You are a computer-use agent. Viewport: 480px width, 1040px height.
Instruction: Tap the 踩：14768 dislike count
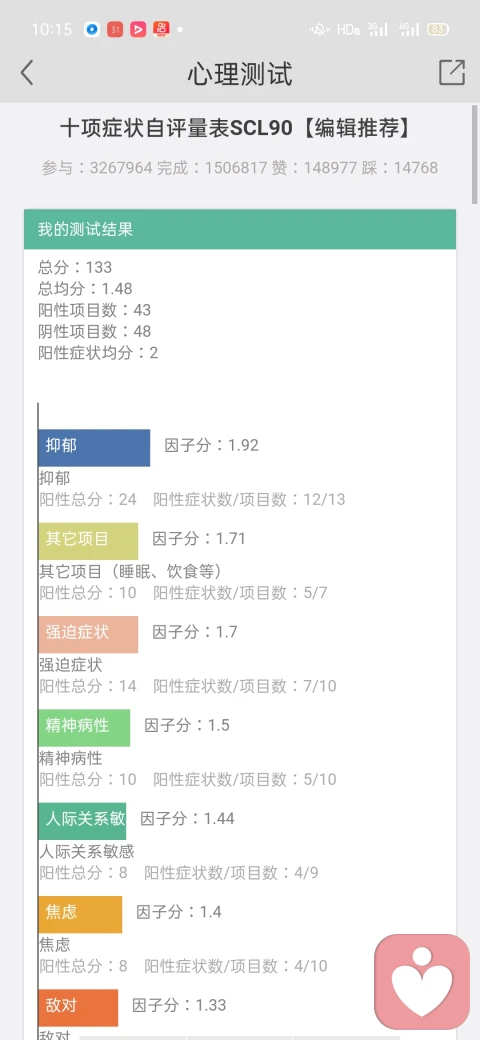399,168
